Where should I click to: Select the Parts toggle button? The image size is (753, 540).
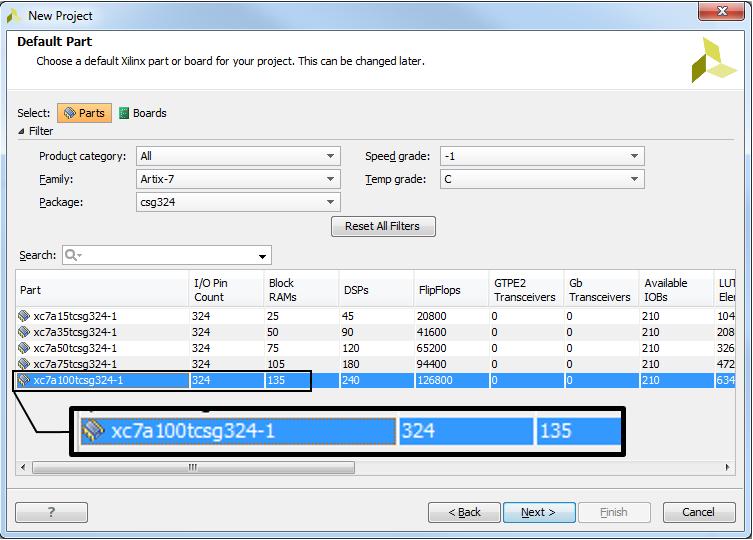[85, 113]
